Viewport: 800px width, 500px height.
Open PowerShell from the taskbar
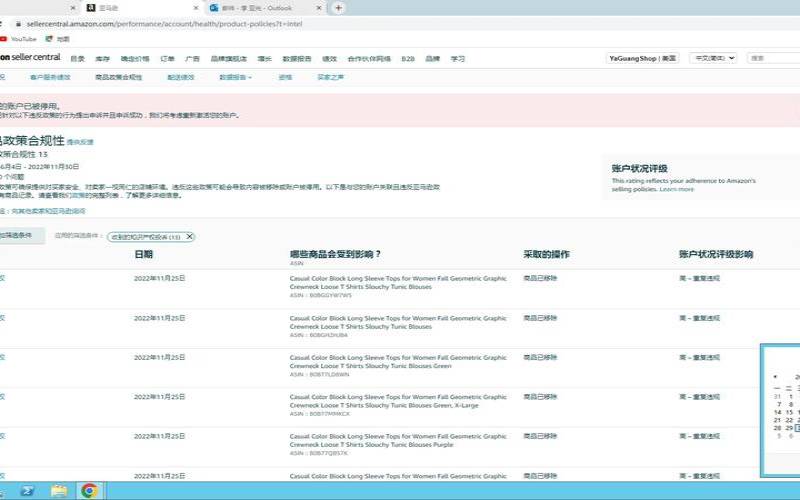(x=28, y=491)
